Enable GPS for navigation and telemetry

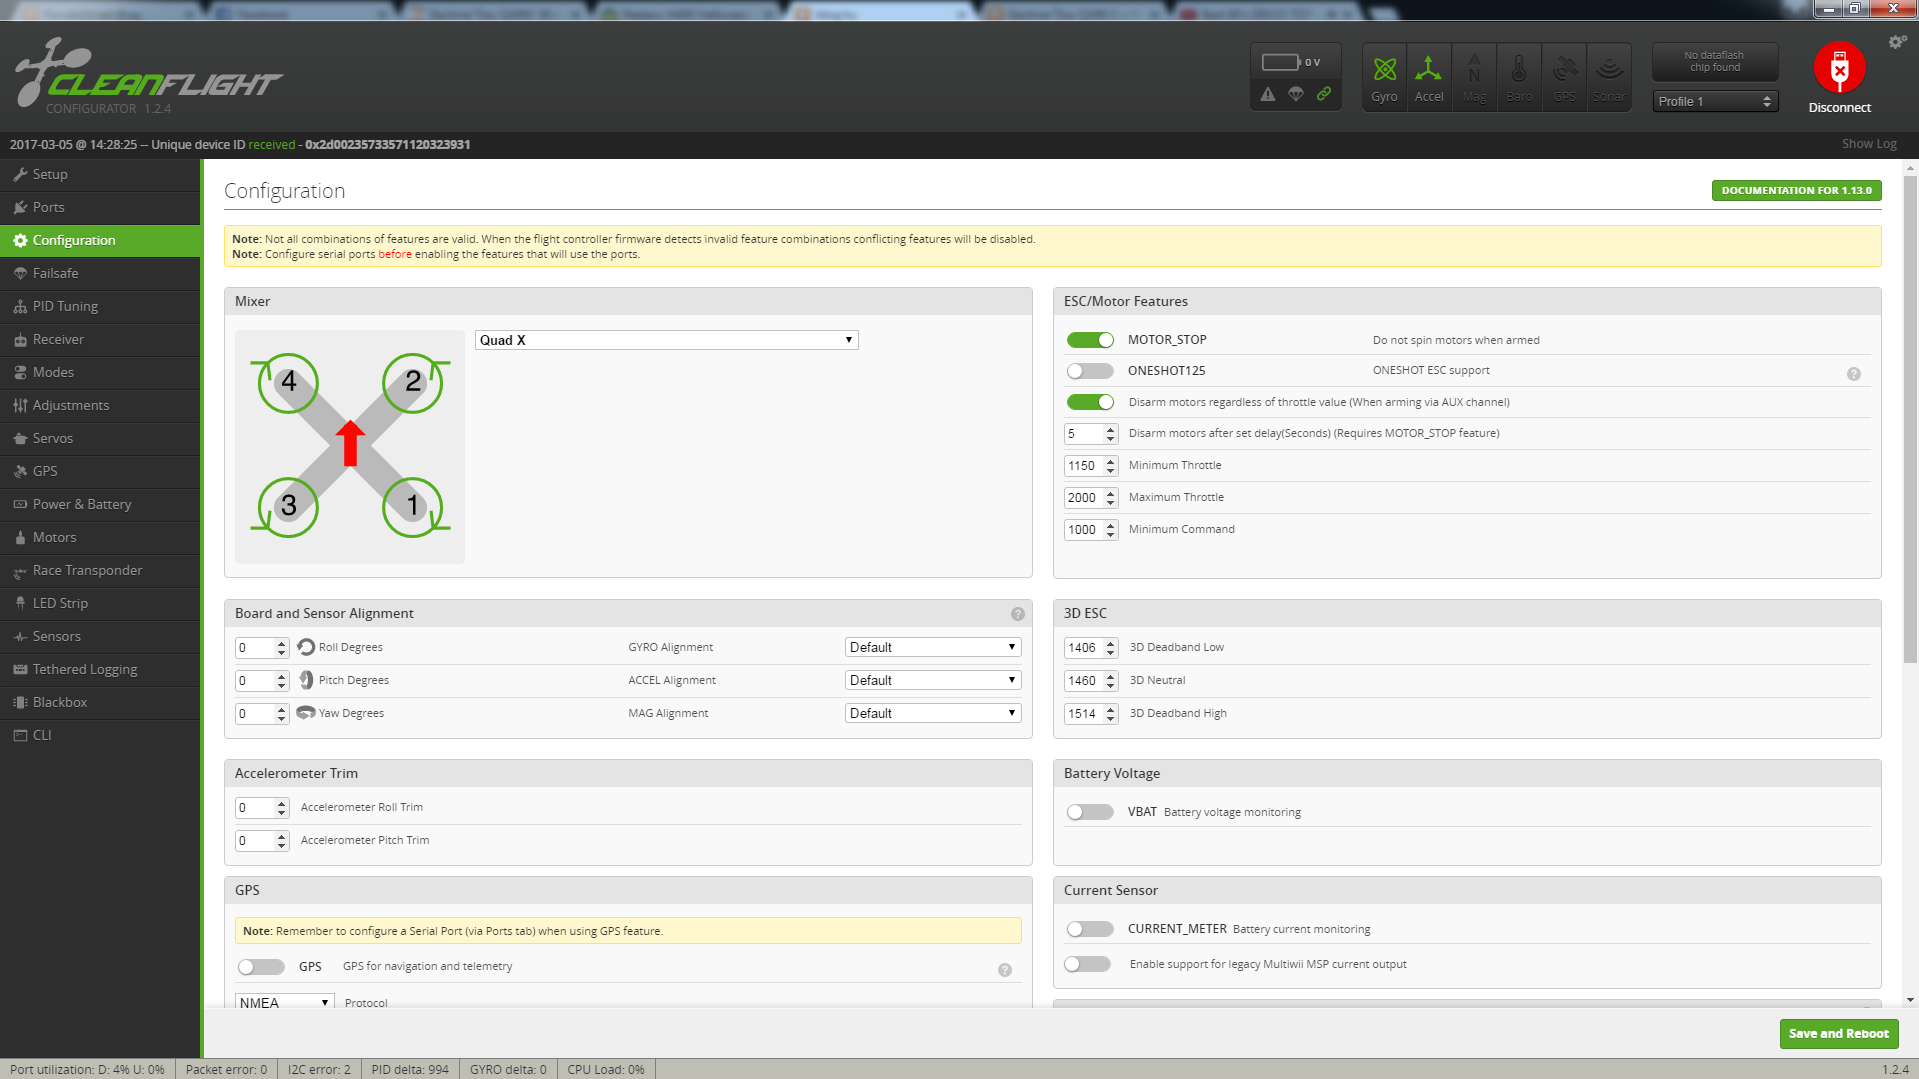261,967
